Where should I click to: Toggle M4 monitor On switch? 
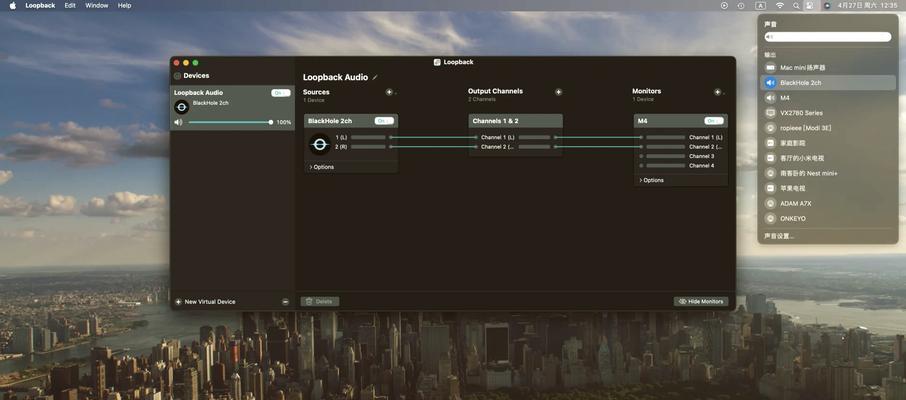click(714, 121)
